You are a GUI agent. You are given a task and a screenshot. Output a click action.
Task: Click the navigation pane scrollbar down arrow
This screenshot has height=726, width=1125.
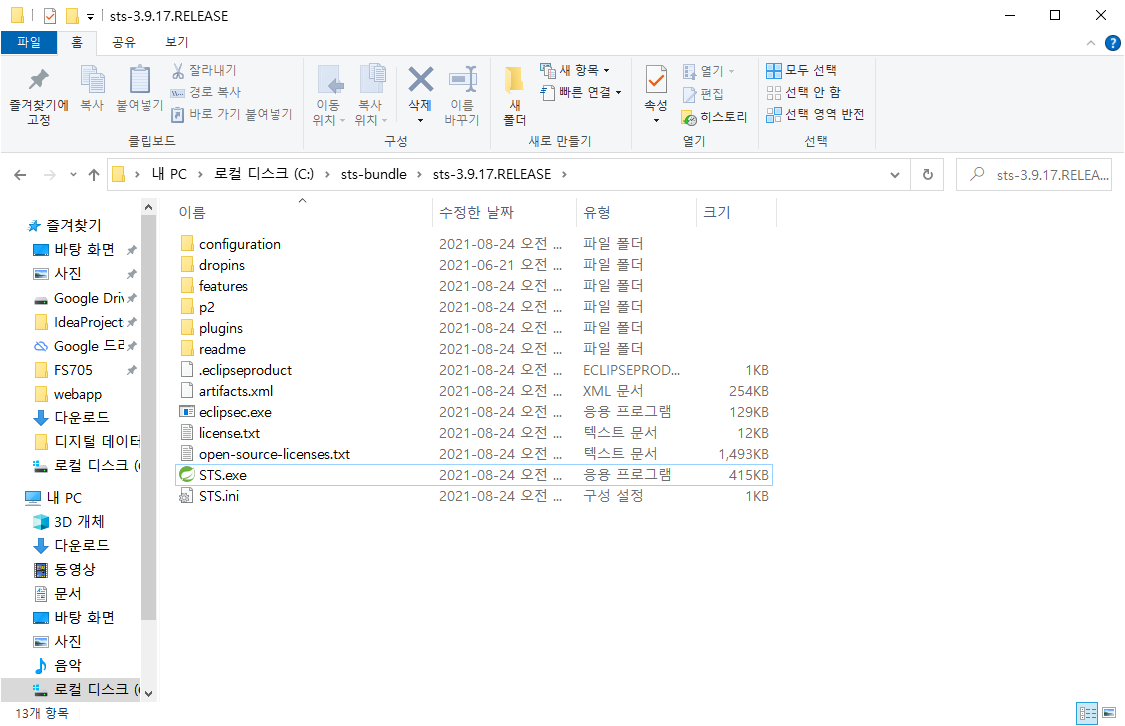click(149, 693)
